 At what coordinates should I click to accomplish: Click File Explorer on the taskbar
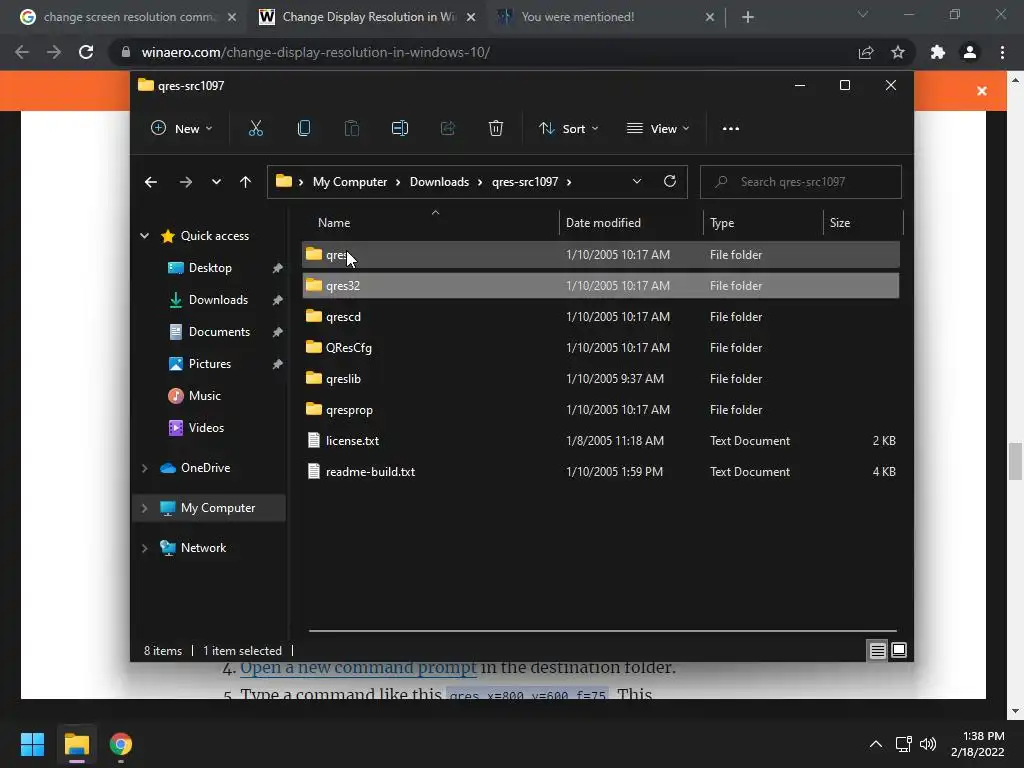coord(76,744)
